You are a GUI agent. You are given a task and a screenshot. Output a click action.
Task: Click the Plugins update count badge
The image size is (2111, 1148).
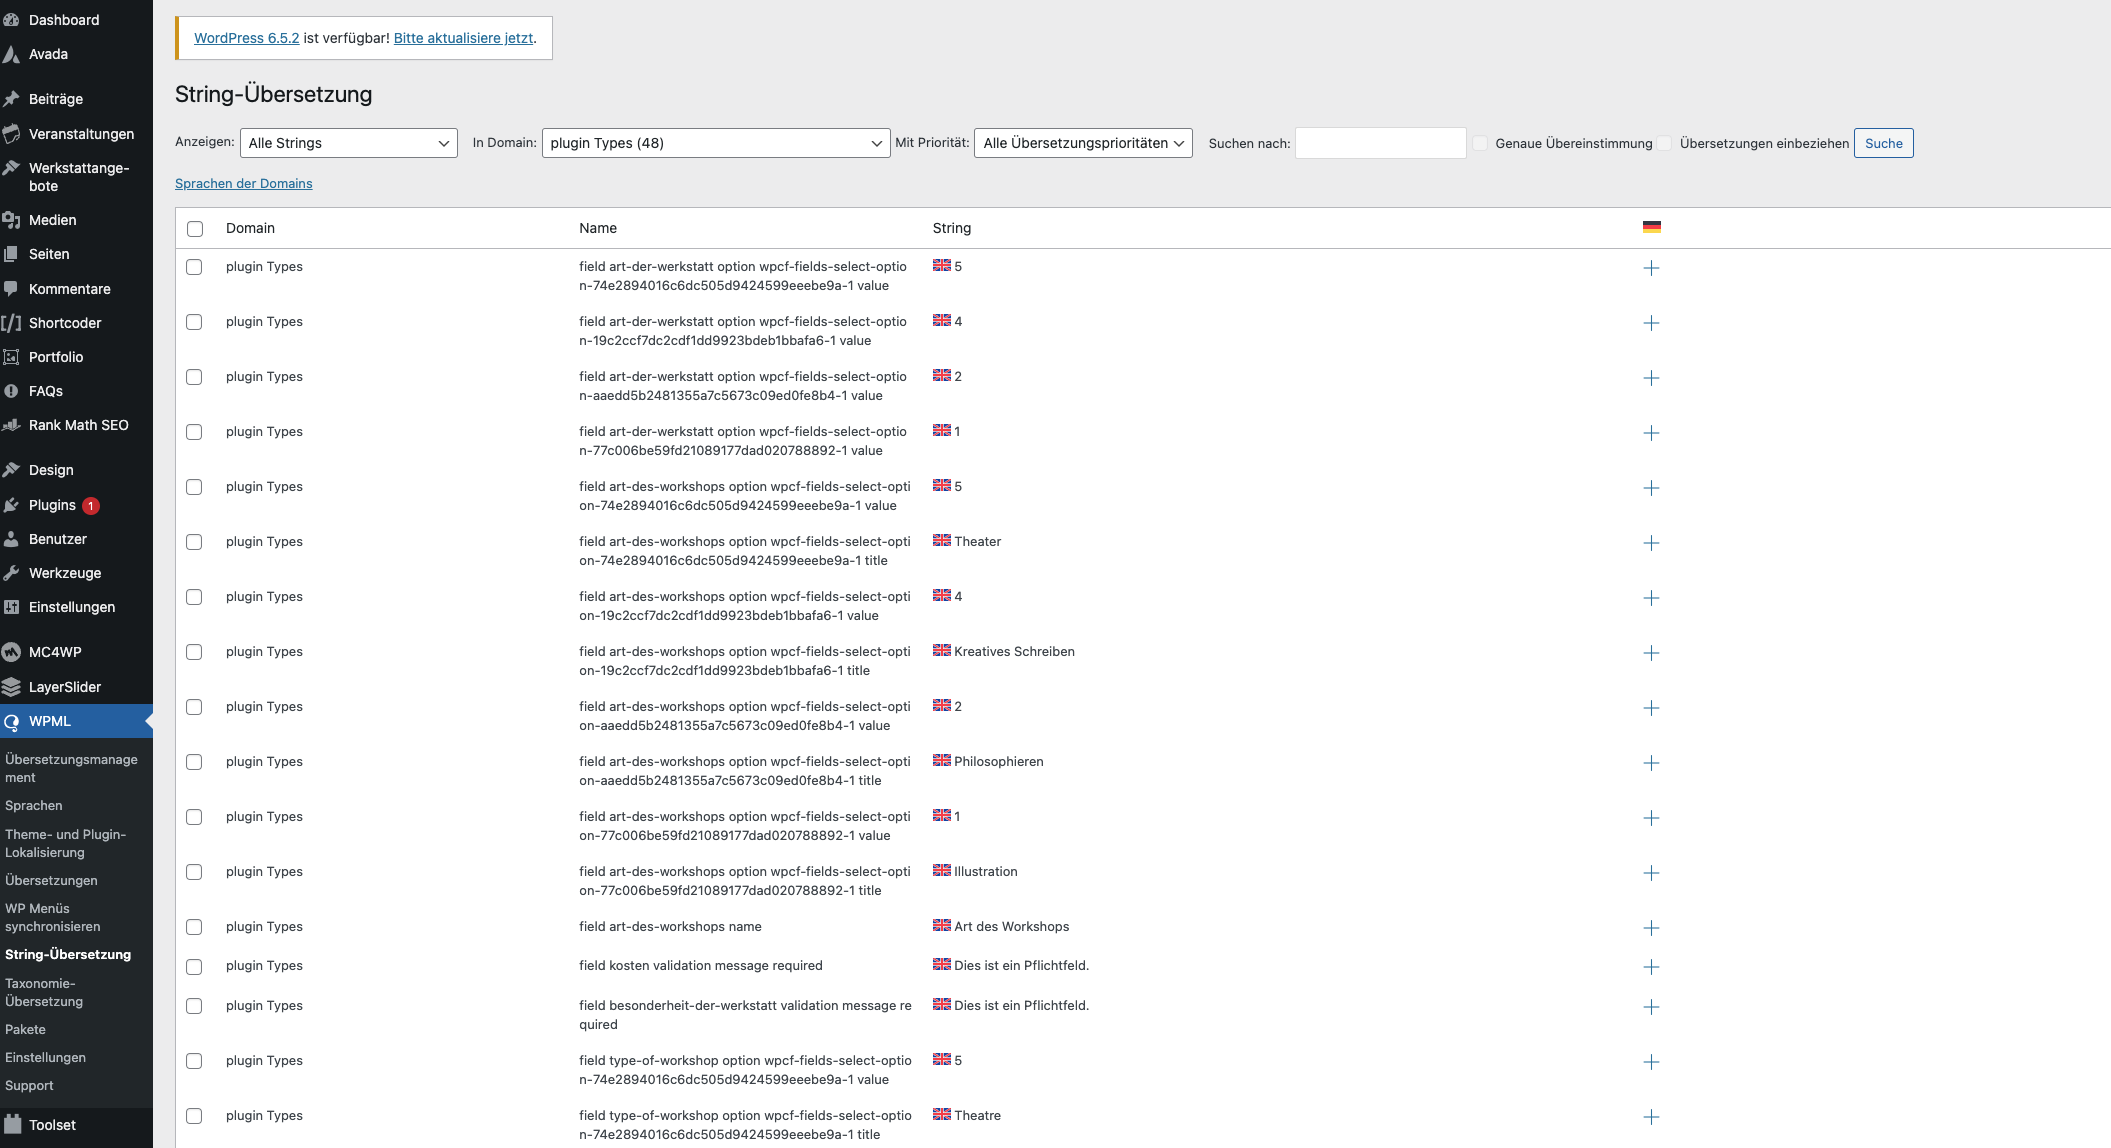click(x=91, y=506)
